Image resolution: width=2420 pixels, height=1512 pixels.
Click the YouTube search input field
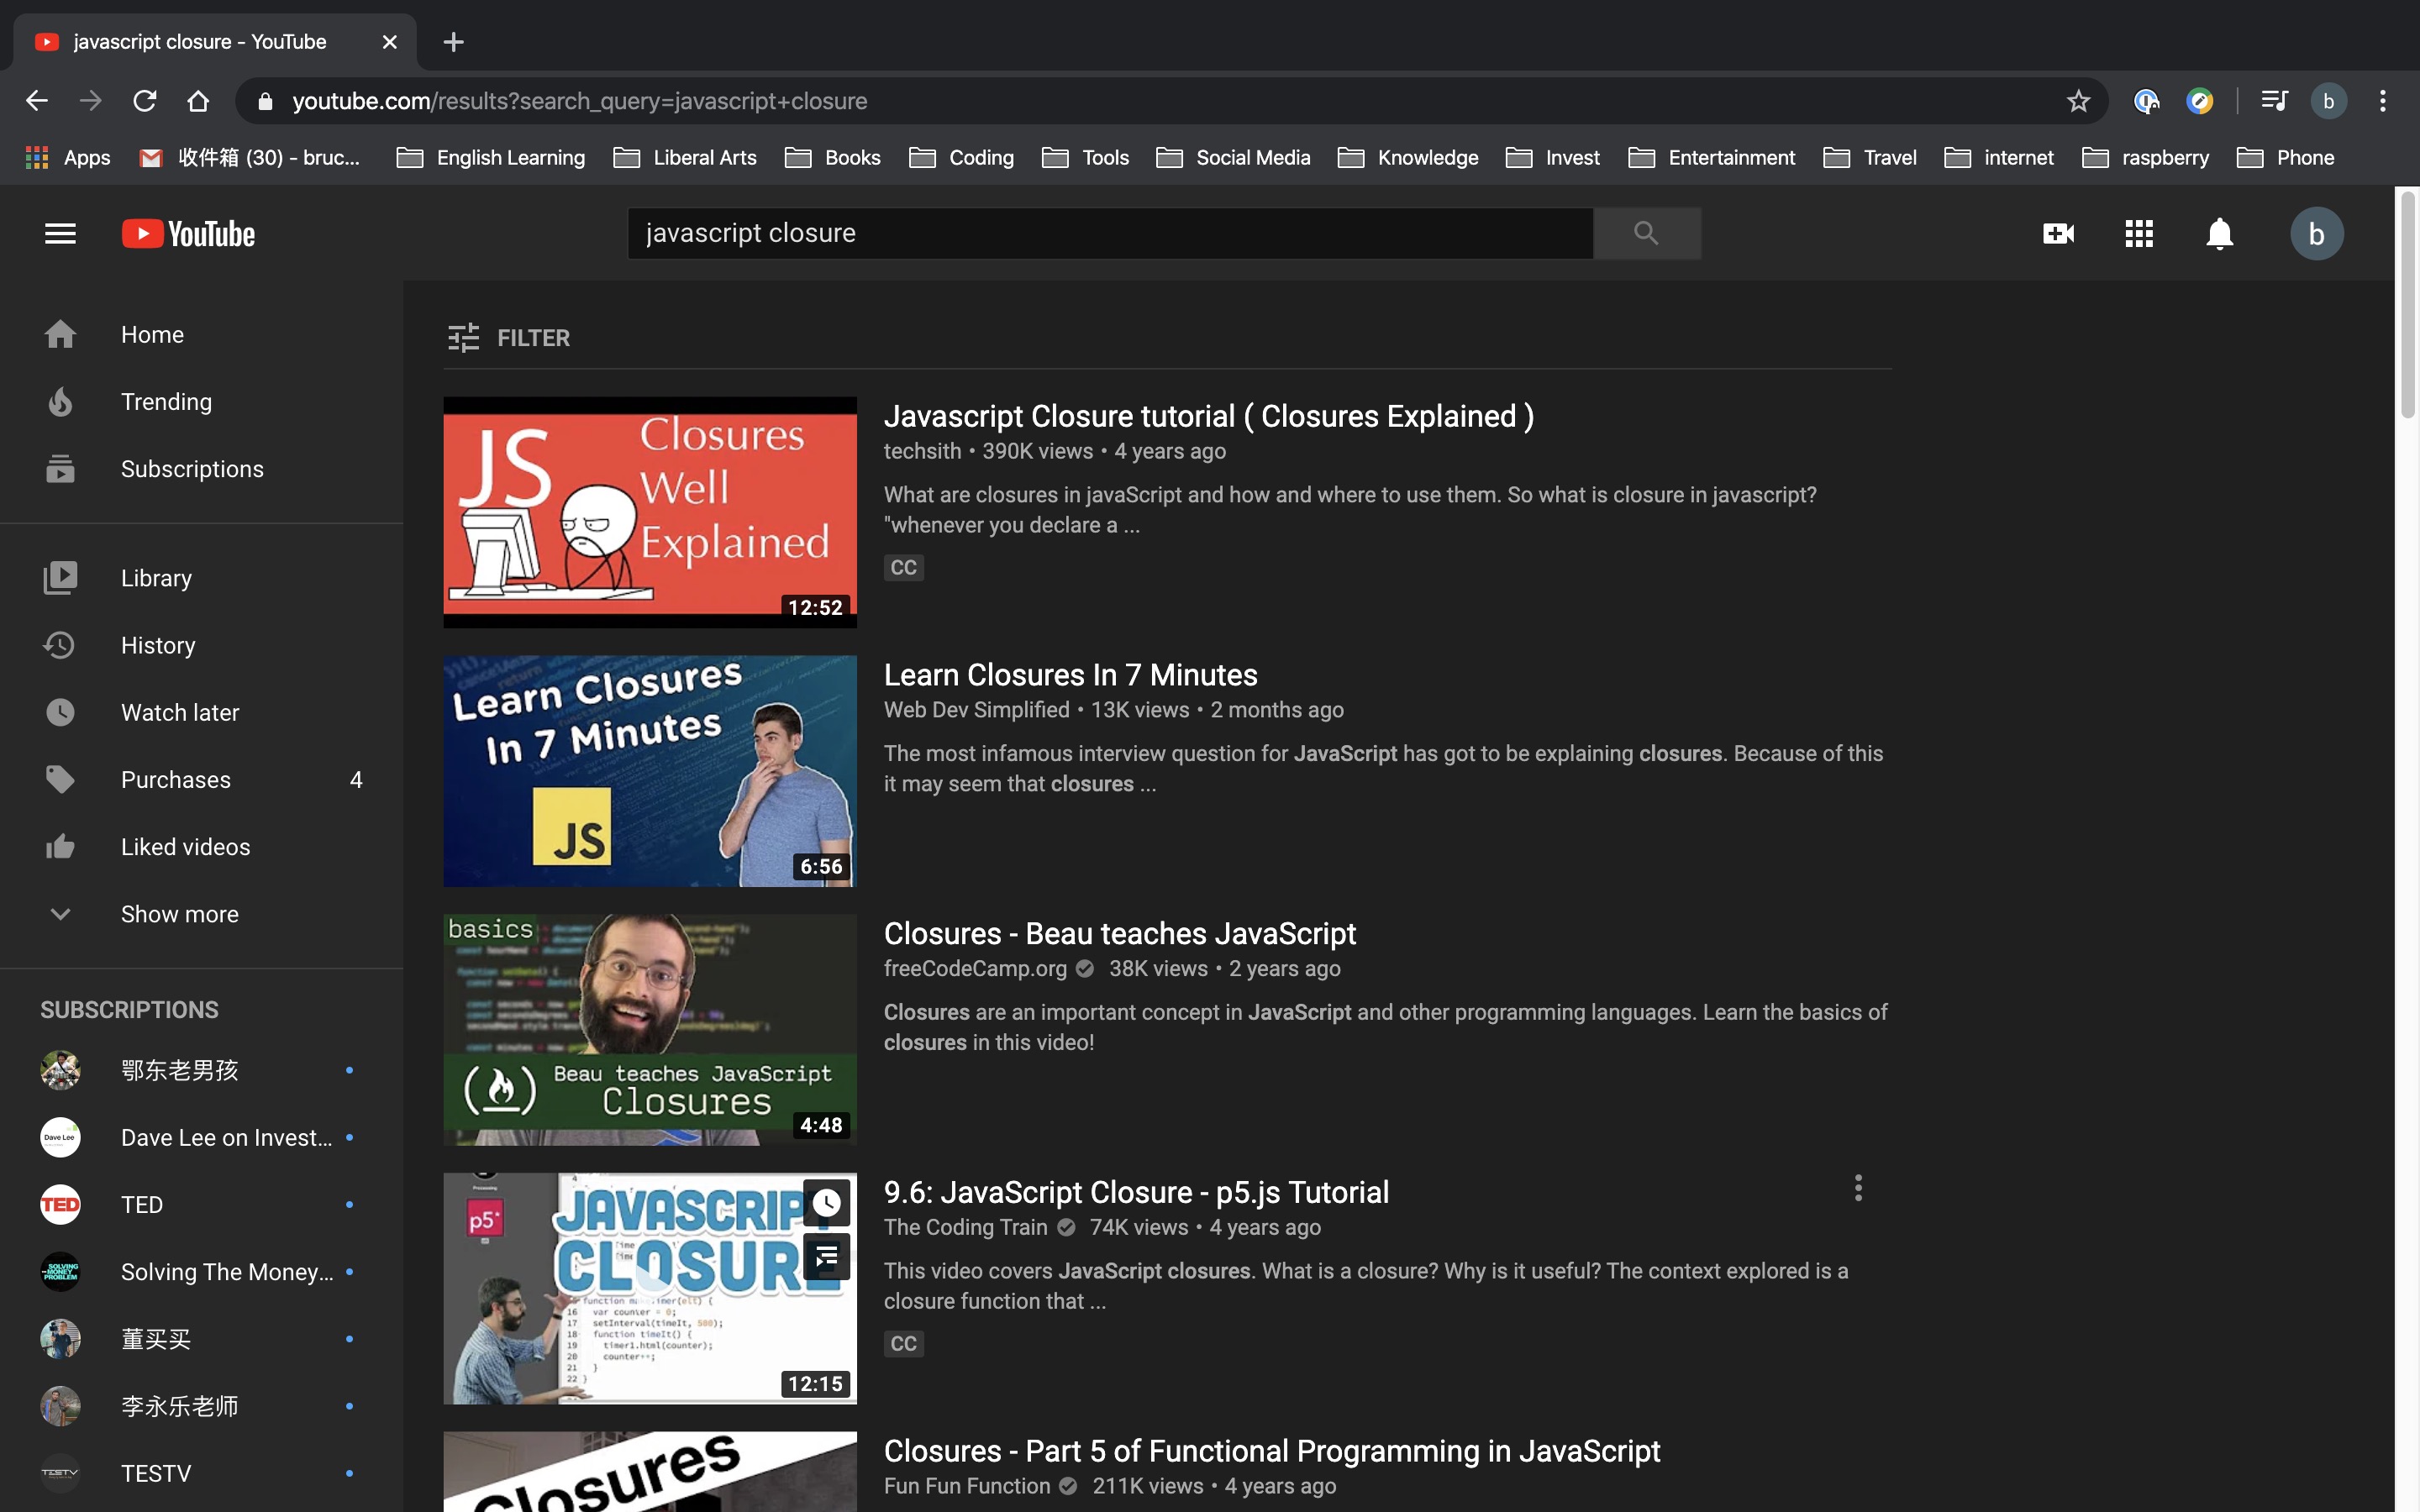point(1110,233)
